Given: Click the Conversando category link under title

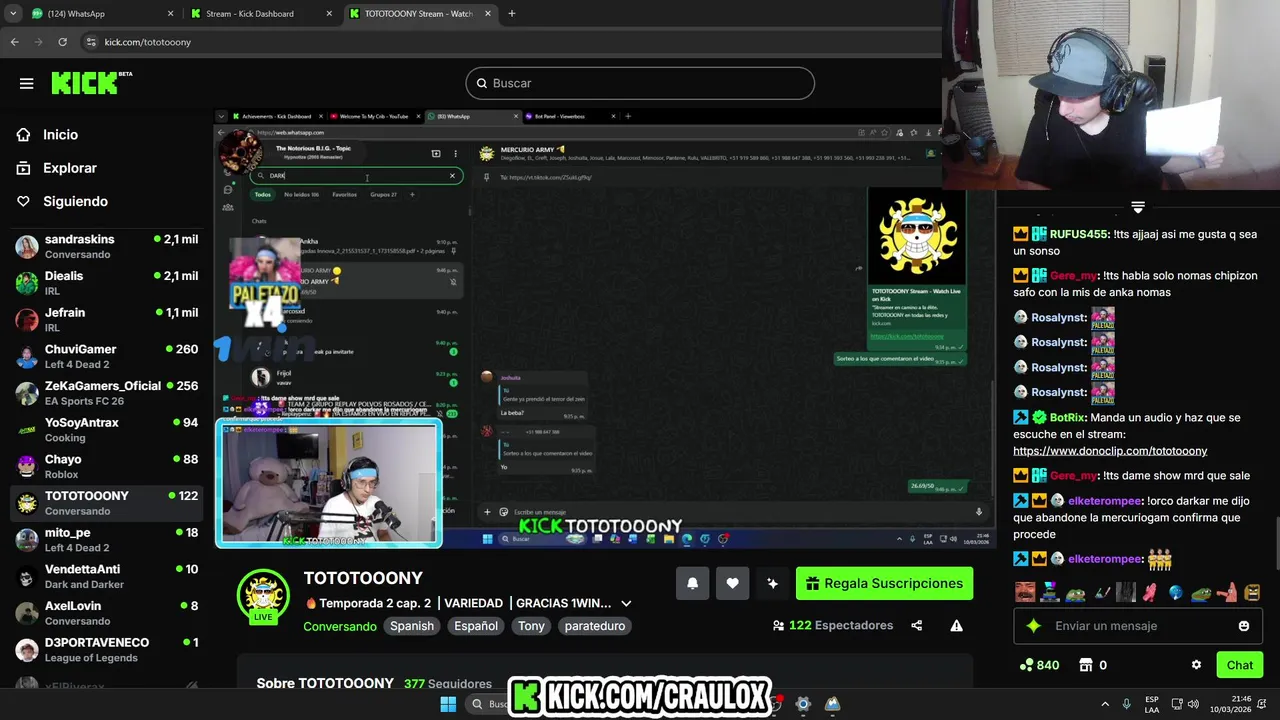Looking at the screenshot, I should (x=340, y=626).
